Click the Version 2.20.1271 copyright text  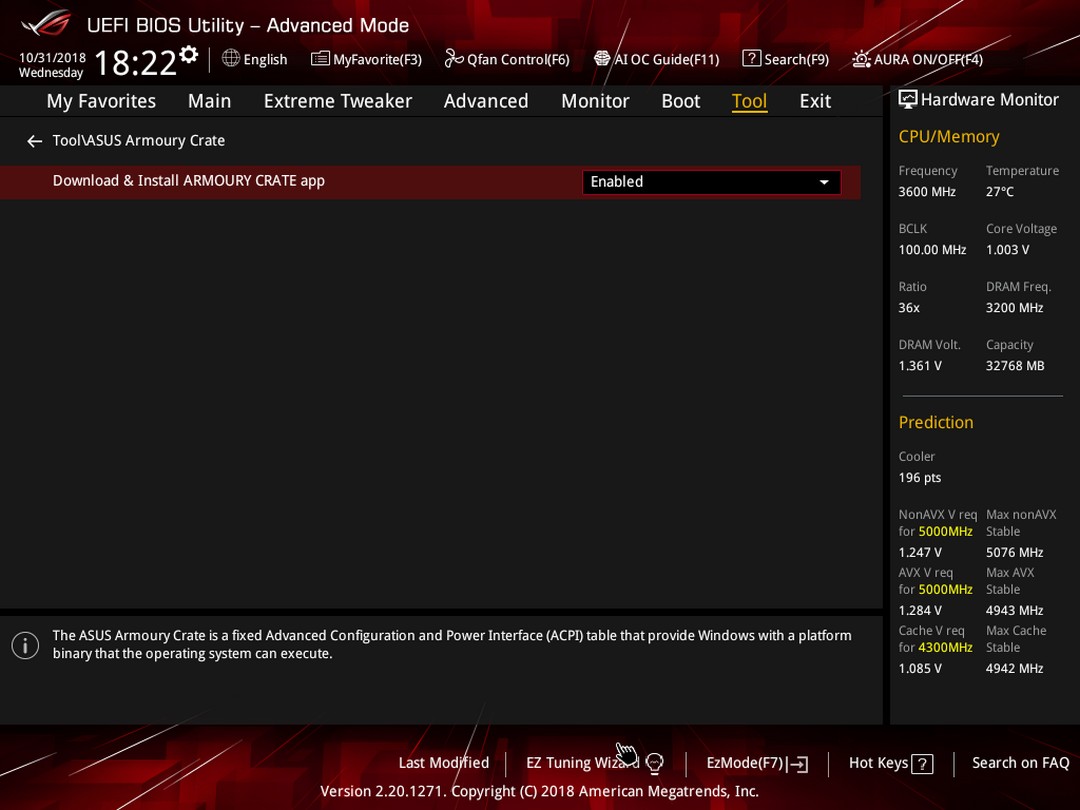539,791
